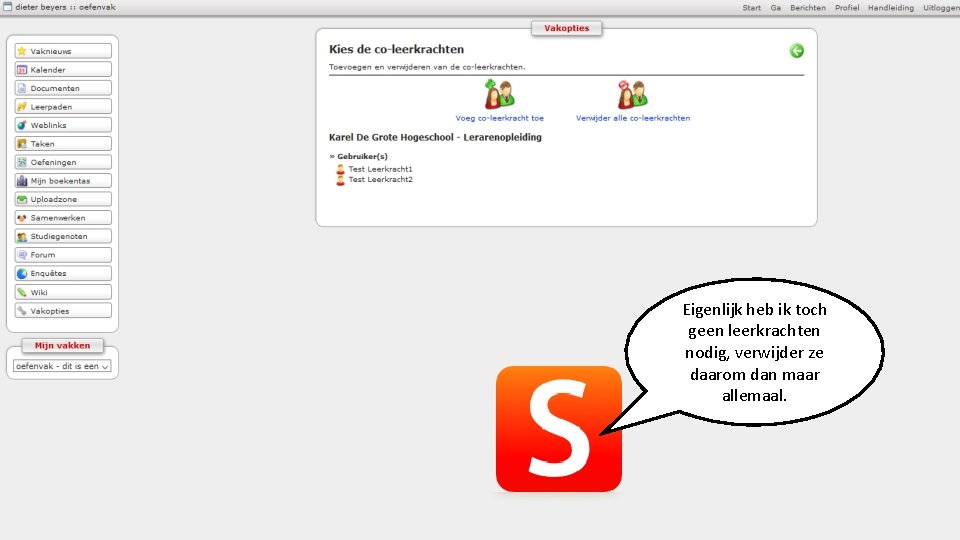Open the Uploadzone module
The height and width of the screenshot is (540, 960).
click(63, 199)
